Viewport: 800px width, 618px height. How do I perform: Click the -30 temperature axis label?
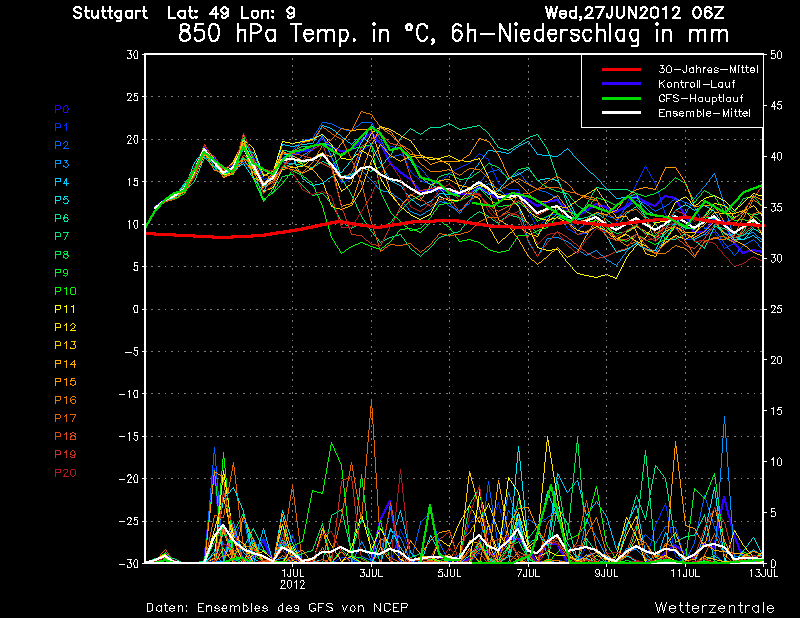[x=129, y=564]
